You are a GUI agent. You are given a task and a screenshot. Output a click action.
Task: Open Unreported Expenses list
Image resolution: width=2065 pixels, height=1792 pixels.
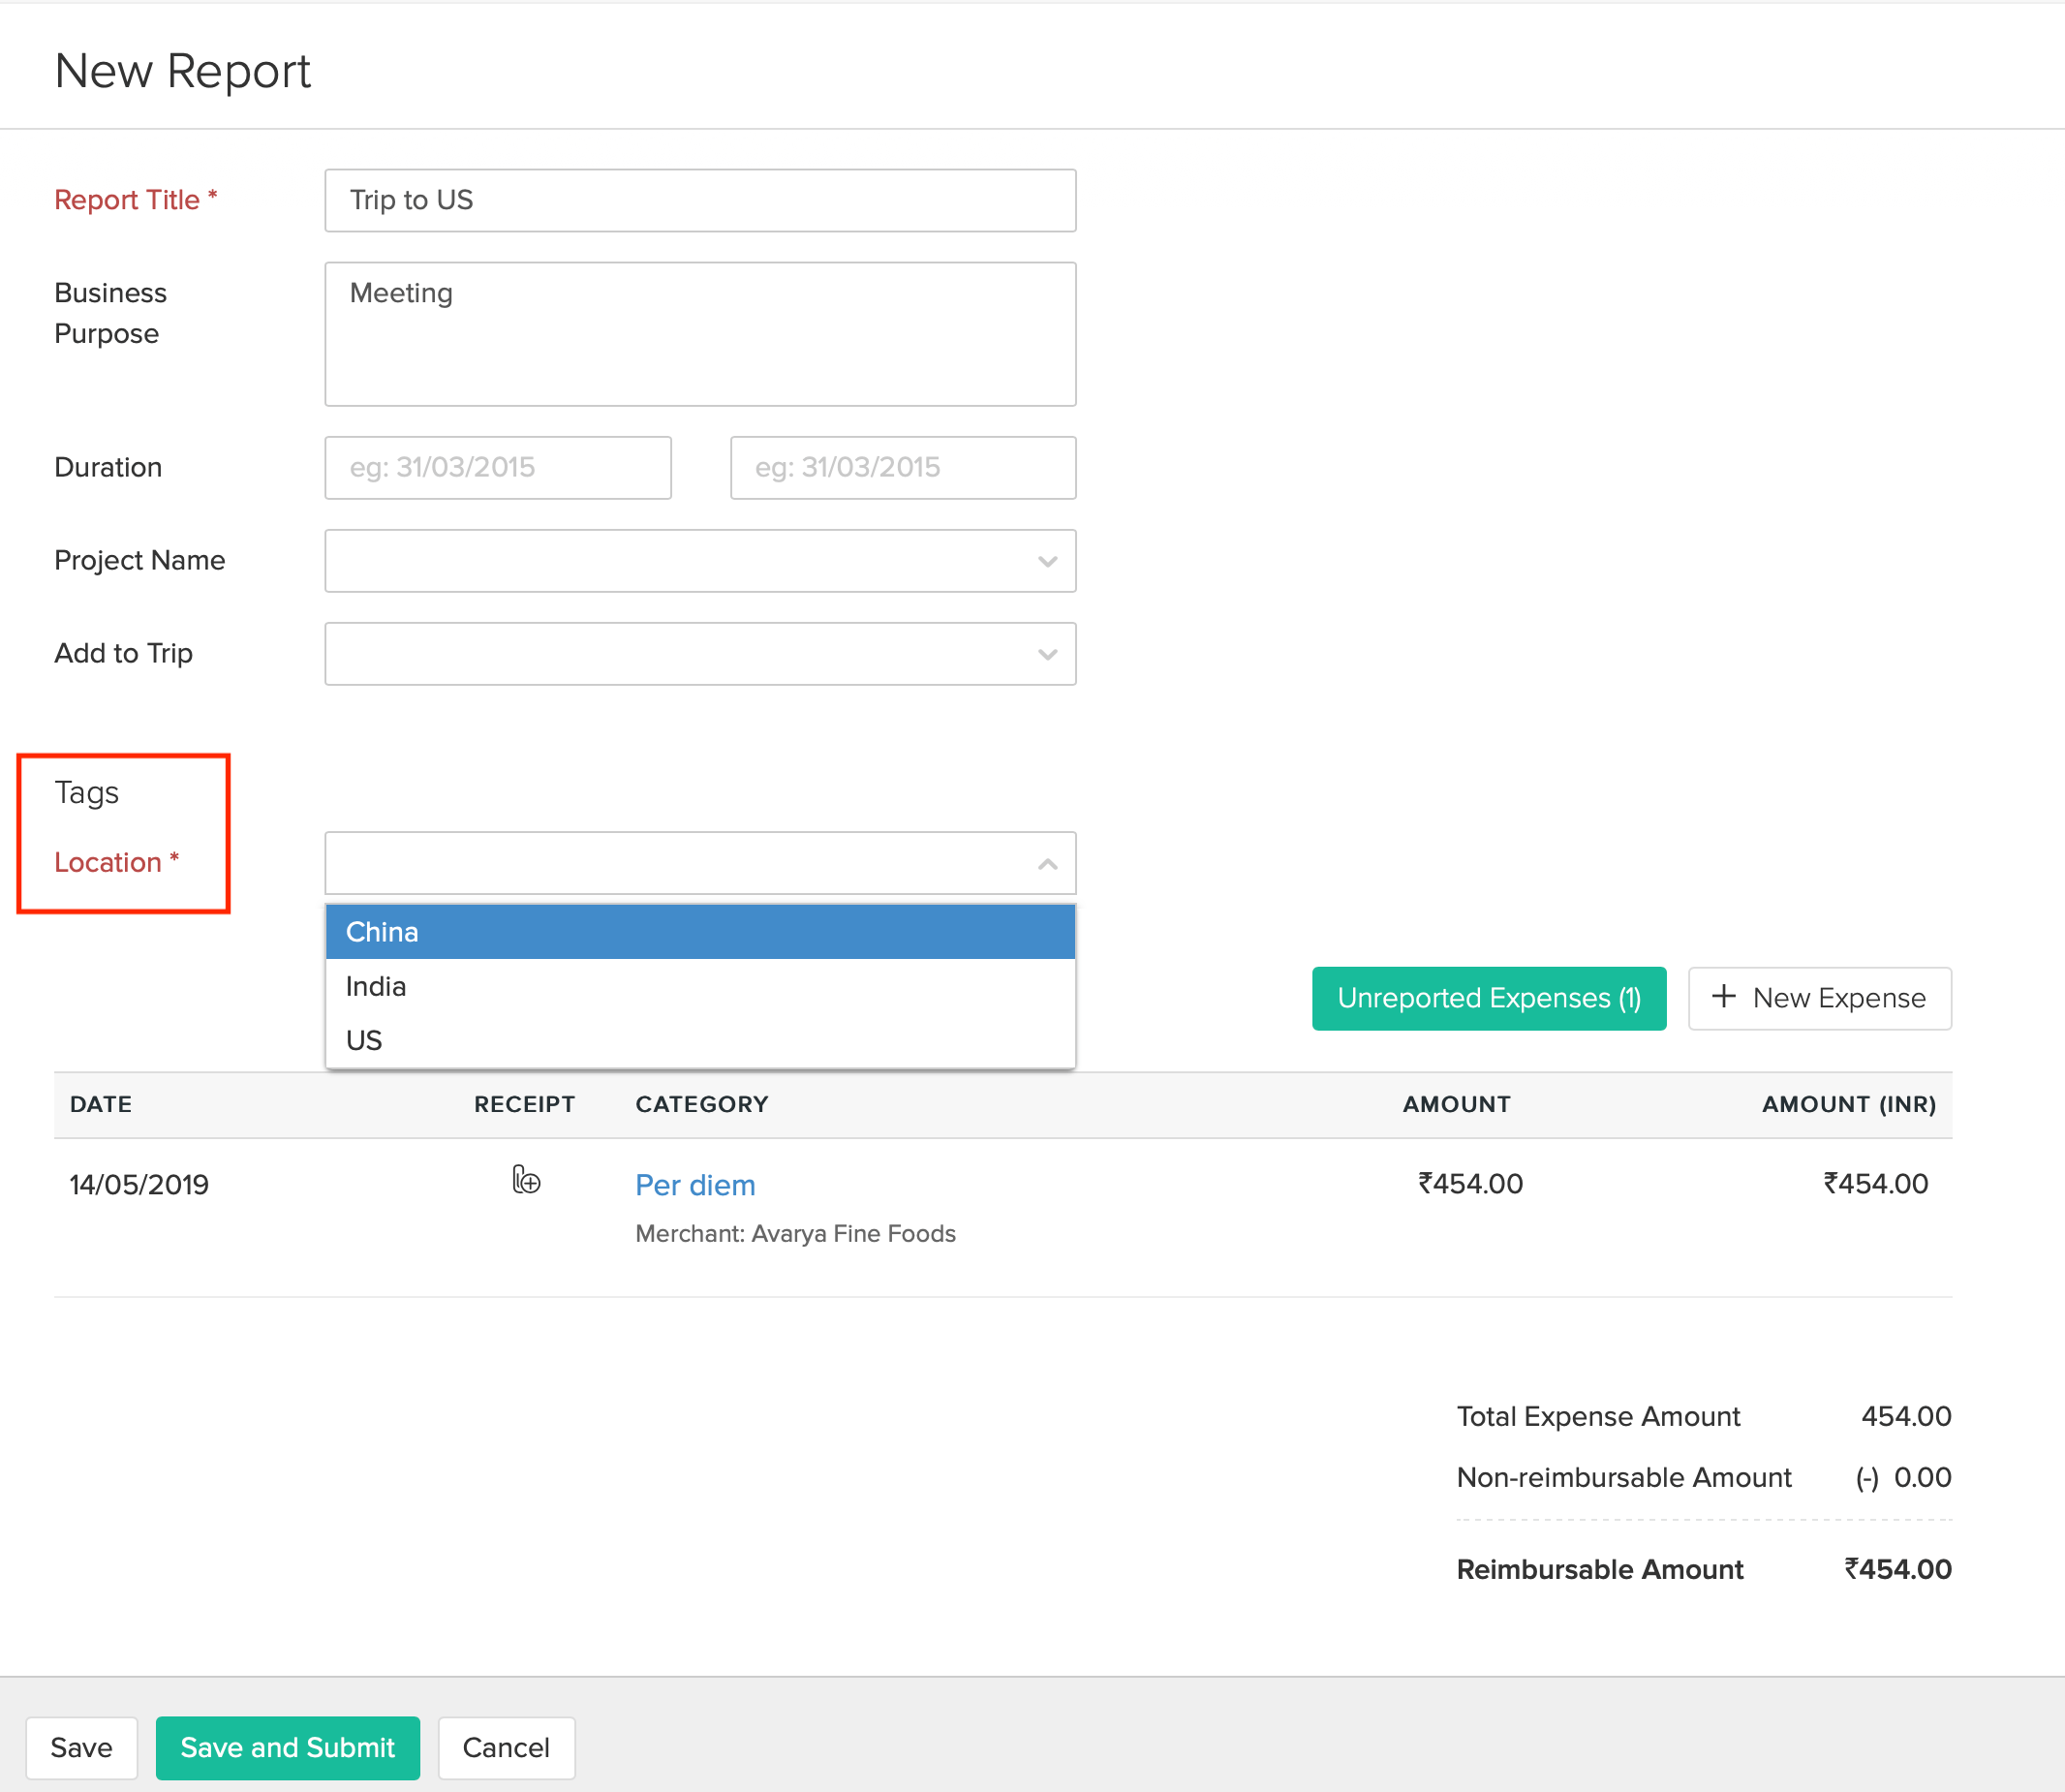[1488, 998]
